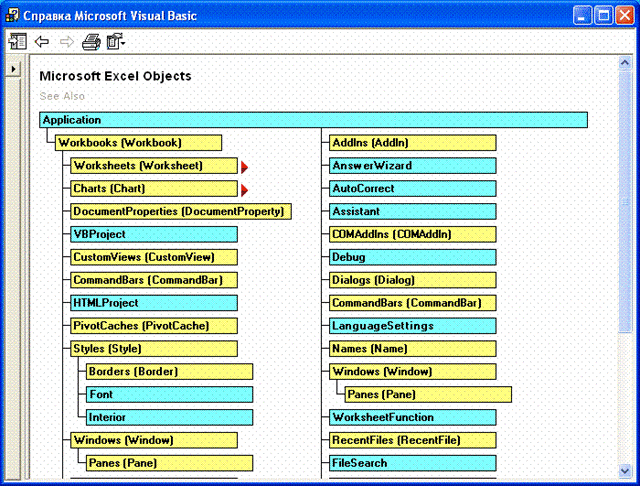Click the scrollbar down arrow
Image resolution: width=640 pixels, height=486 pixels.
coord(625,471)
